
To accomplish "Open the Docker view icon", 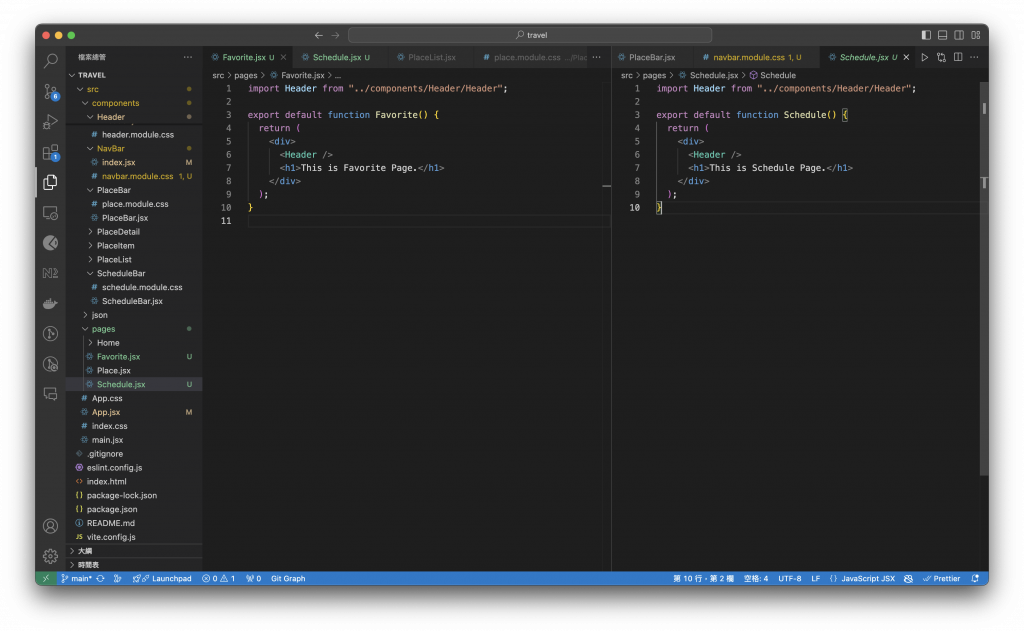I will tap(50, 304).
